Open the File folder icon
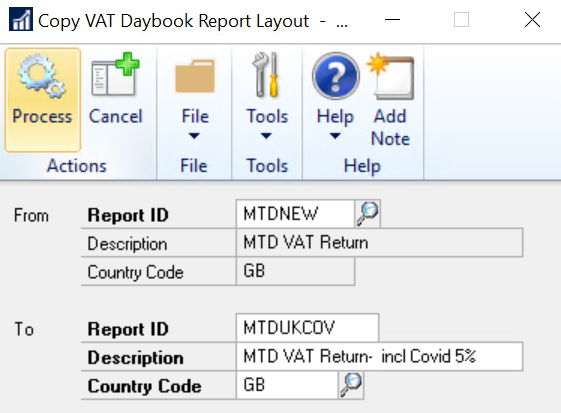Screen dimensions: 561x413 coord(195,76)
